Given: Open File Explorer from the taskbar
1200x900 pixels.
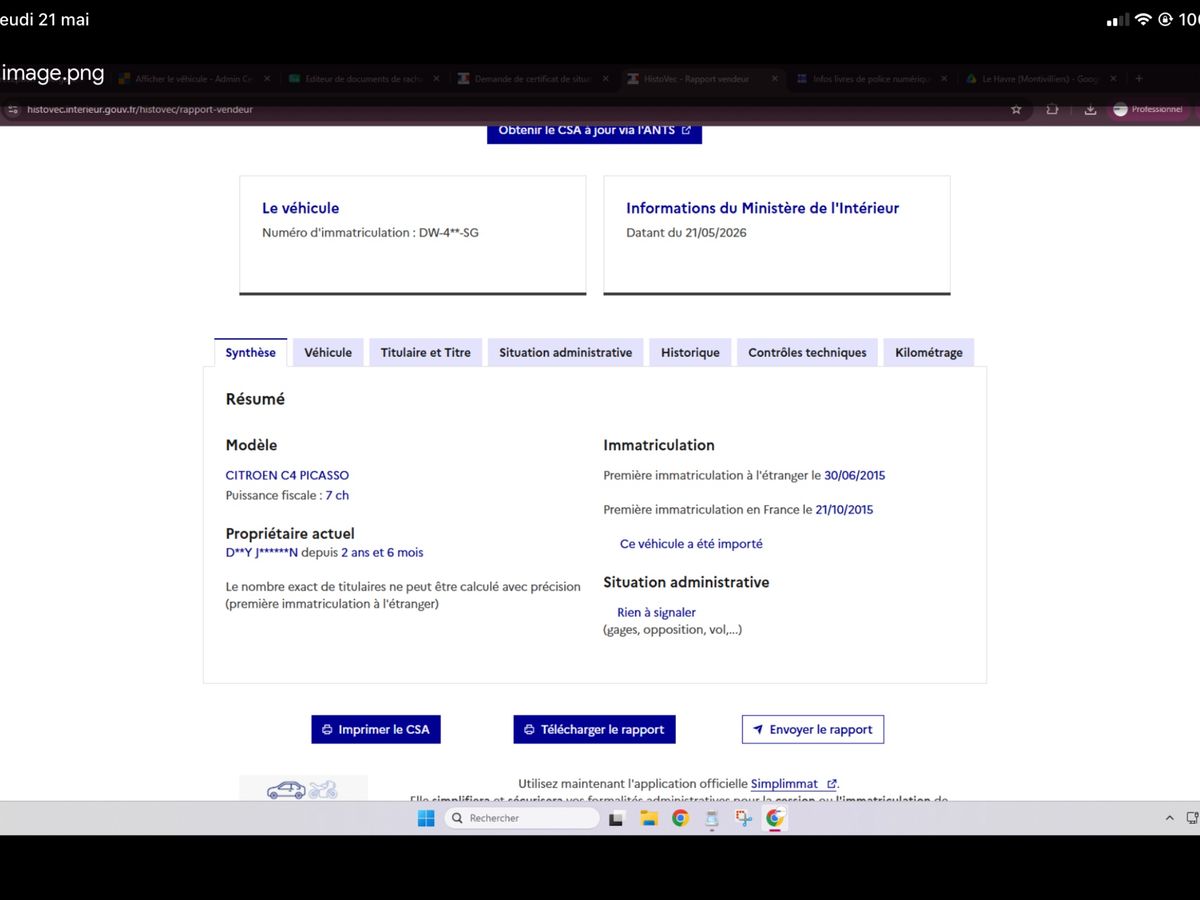Looking at the screenshot, I should 648,818.
